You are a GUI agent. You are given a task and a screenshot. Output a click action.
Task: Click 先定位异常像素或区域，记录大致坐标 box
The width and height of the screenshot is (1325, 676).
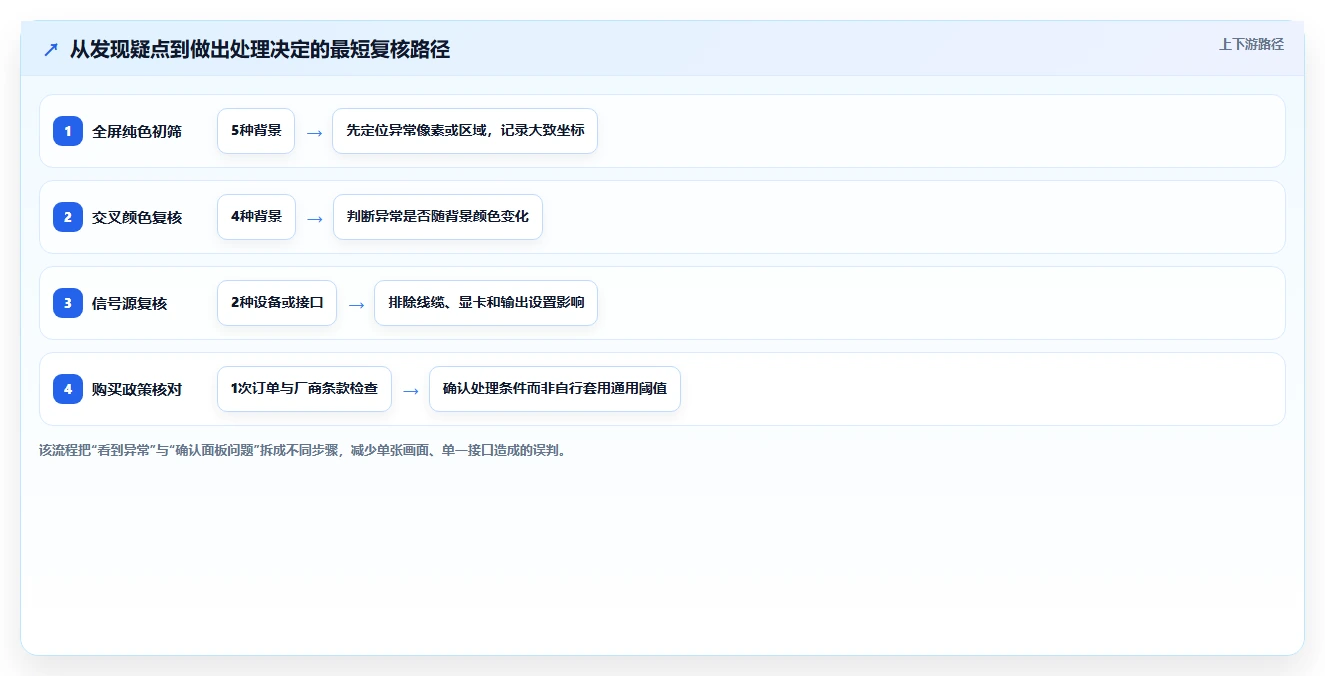465,131
